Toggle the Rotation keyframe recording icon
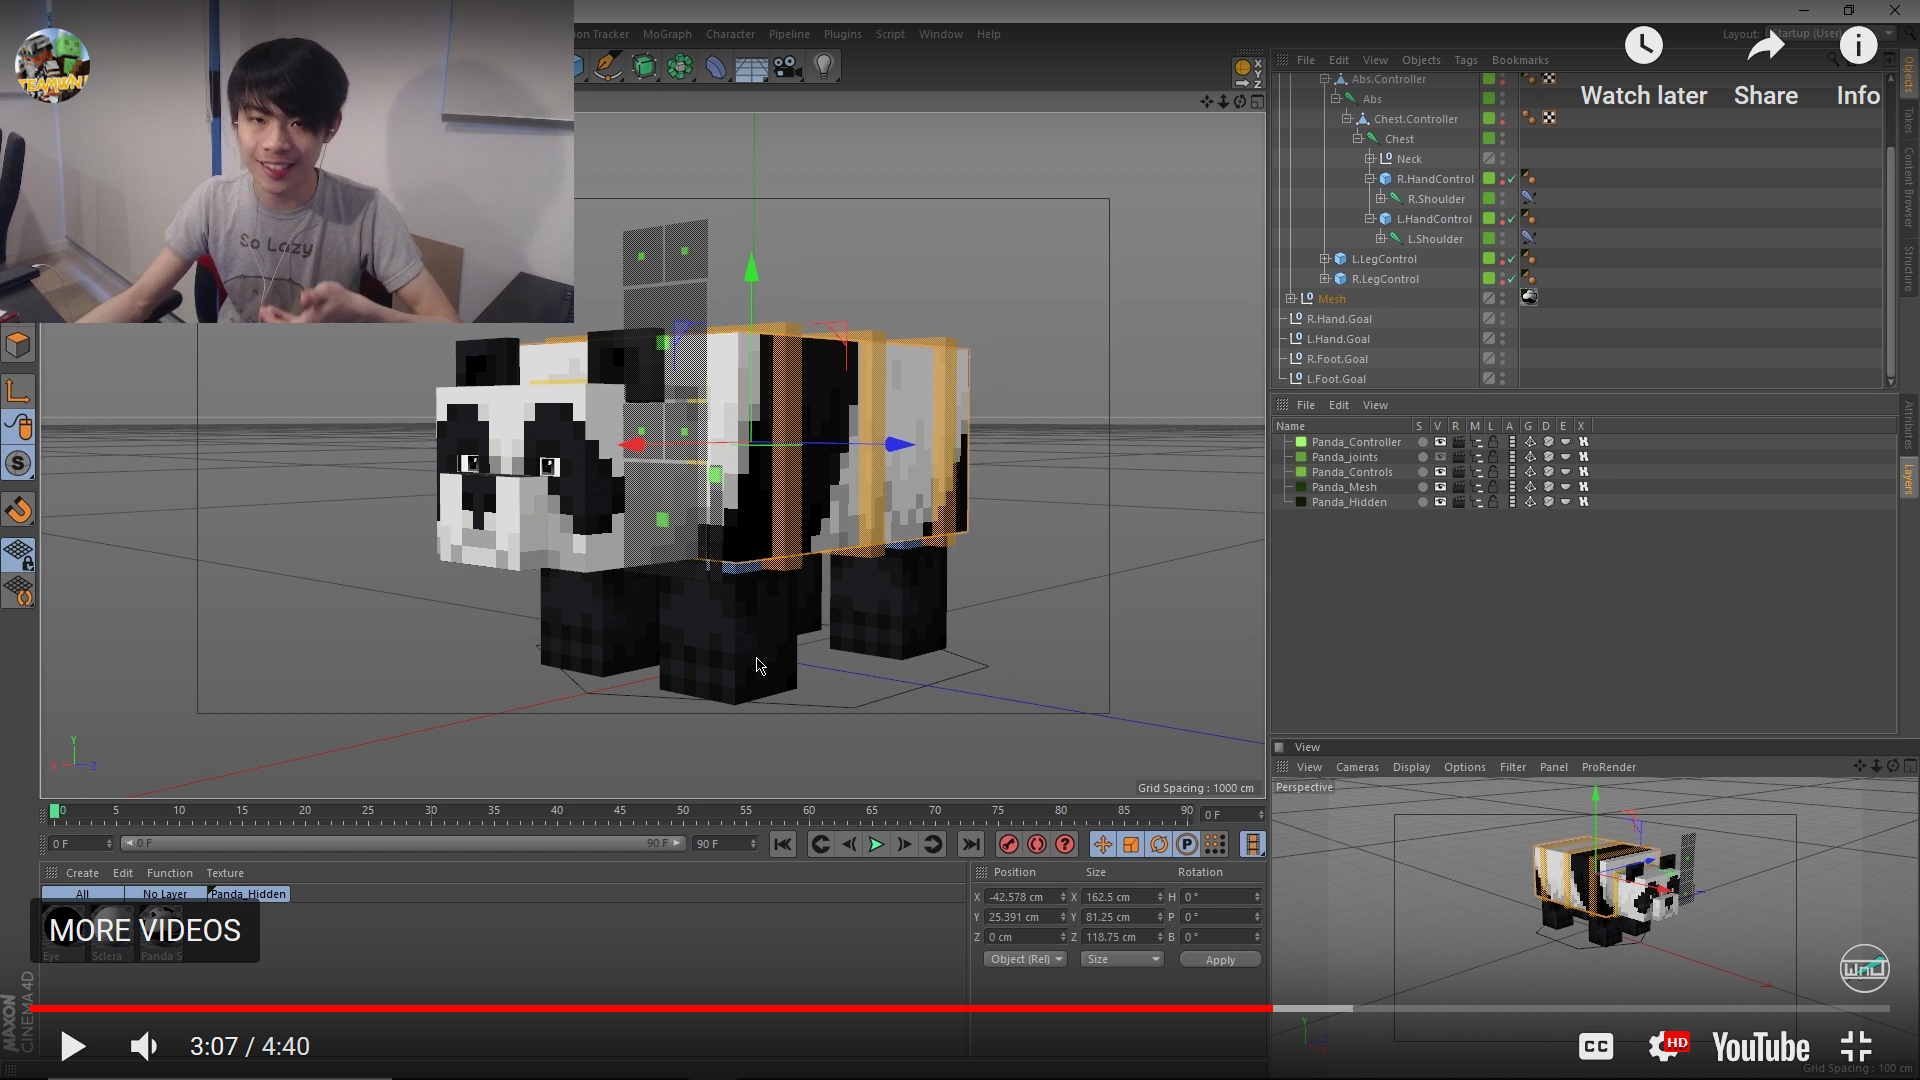This screenshot has width=1920, height=1080. tap(1159, 845)
